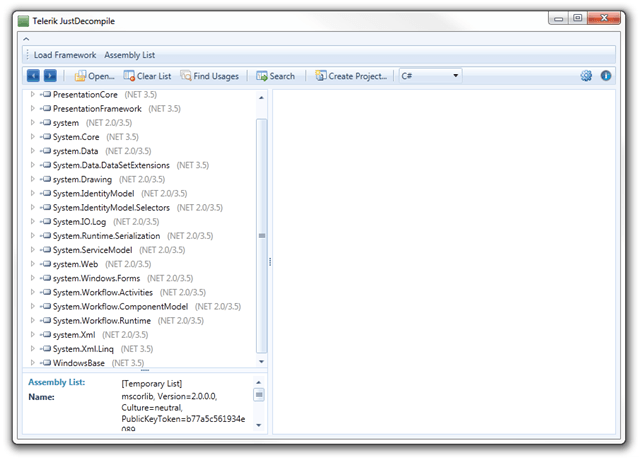Expand the System.Core assembly node
The image size is (640, 460).
click(33, 137)
